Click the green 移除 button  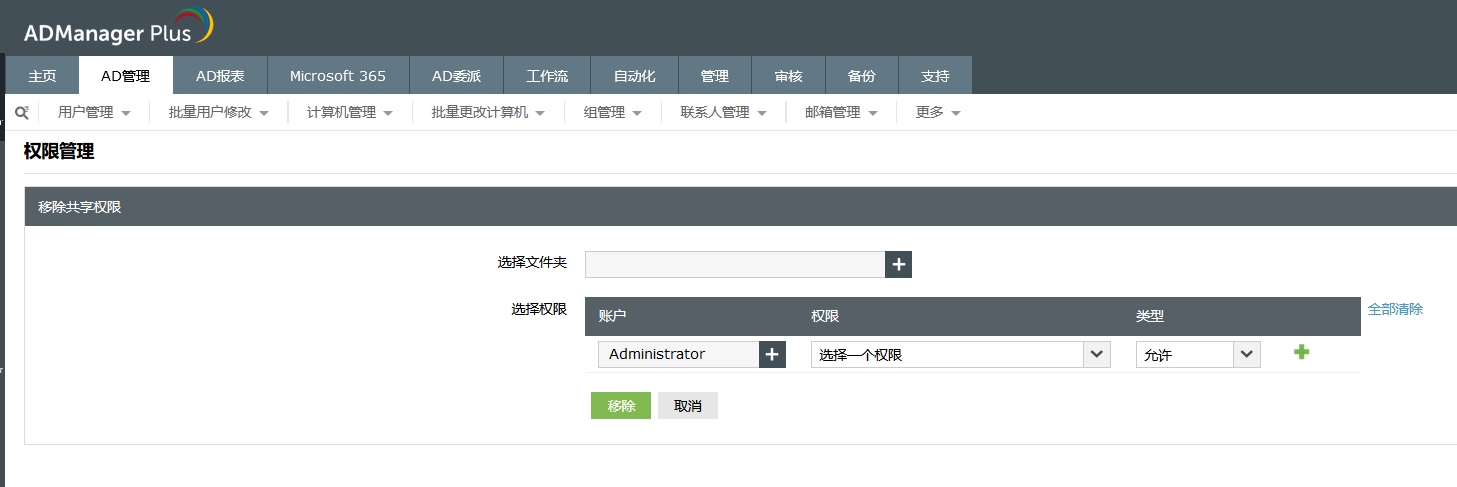[x=621, y=406]
